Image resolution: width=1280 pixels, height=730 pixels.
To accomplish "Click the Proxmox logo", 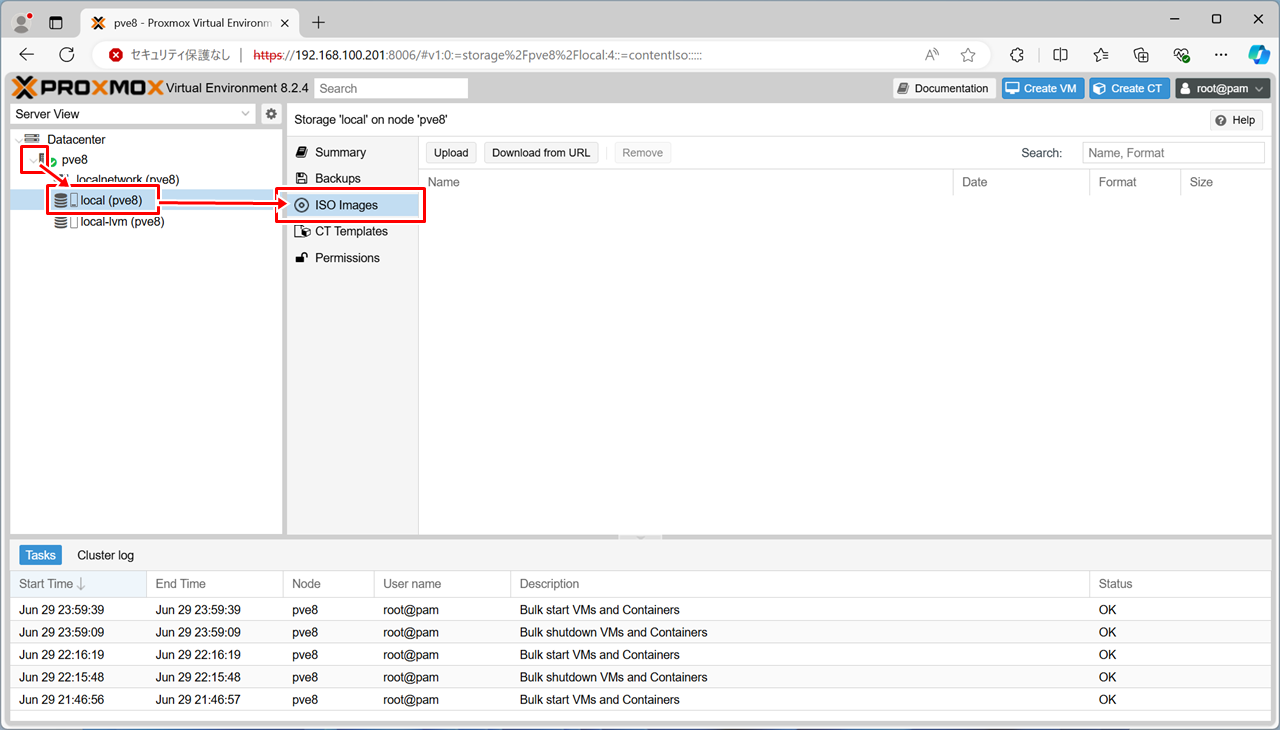I will (x=88, y=88).
